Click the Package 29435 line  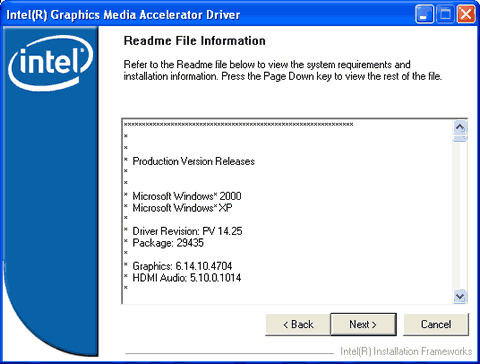(168, 243)
